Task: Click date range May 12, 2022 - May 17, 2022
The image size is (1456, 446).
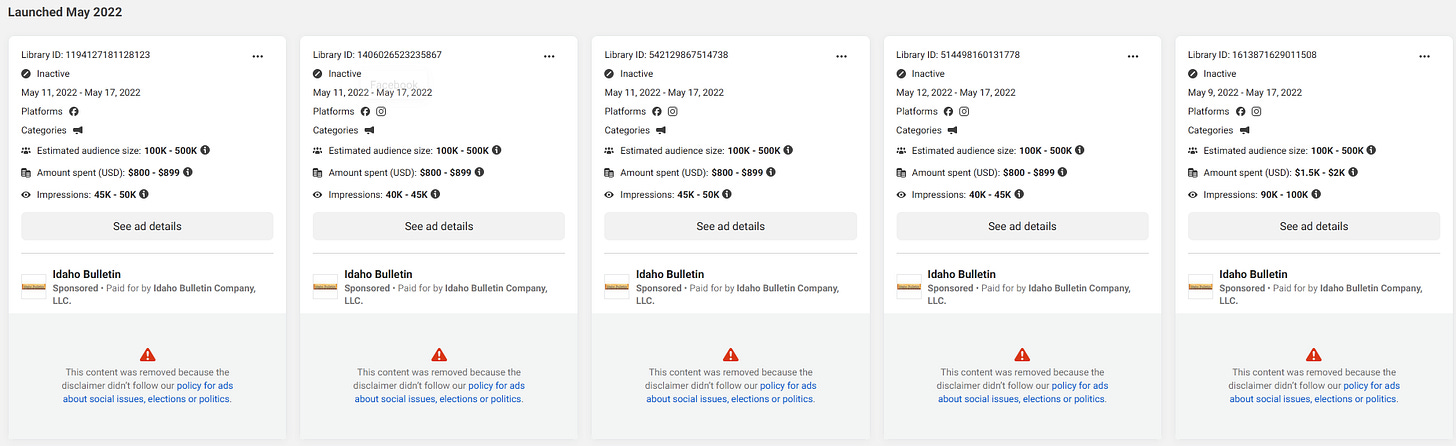Action: pos(956,92)
